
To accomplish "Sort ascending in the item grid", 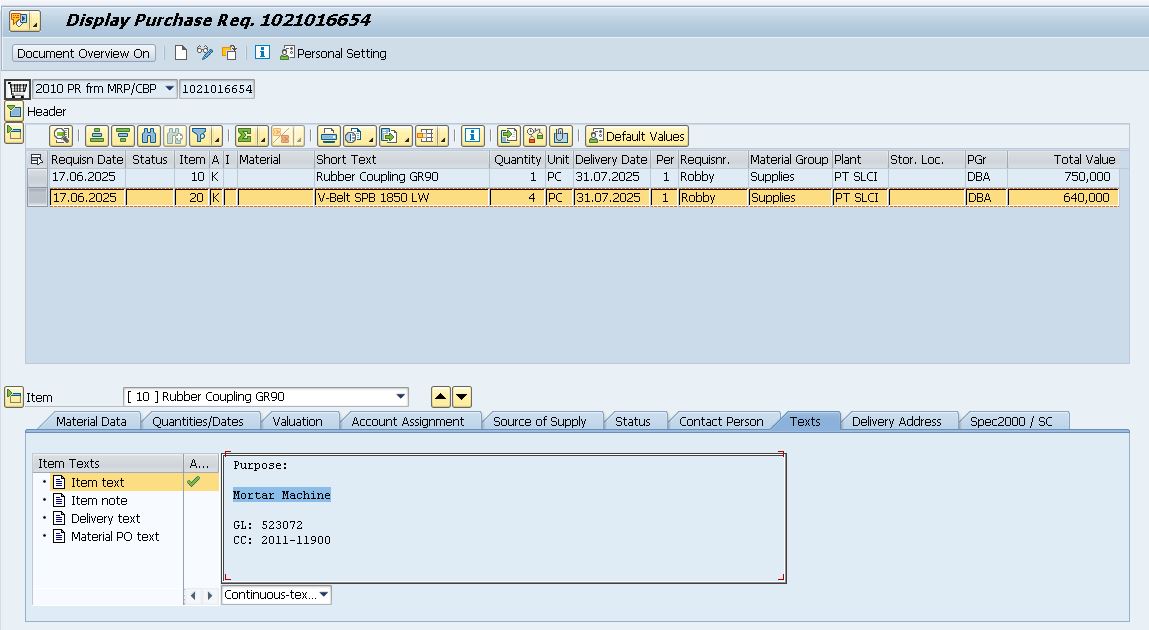I will pyautogui.click(x=97, y=136).
